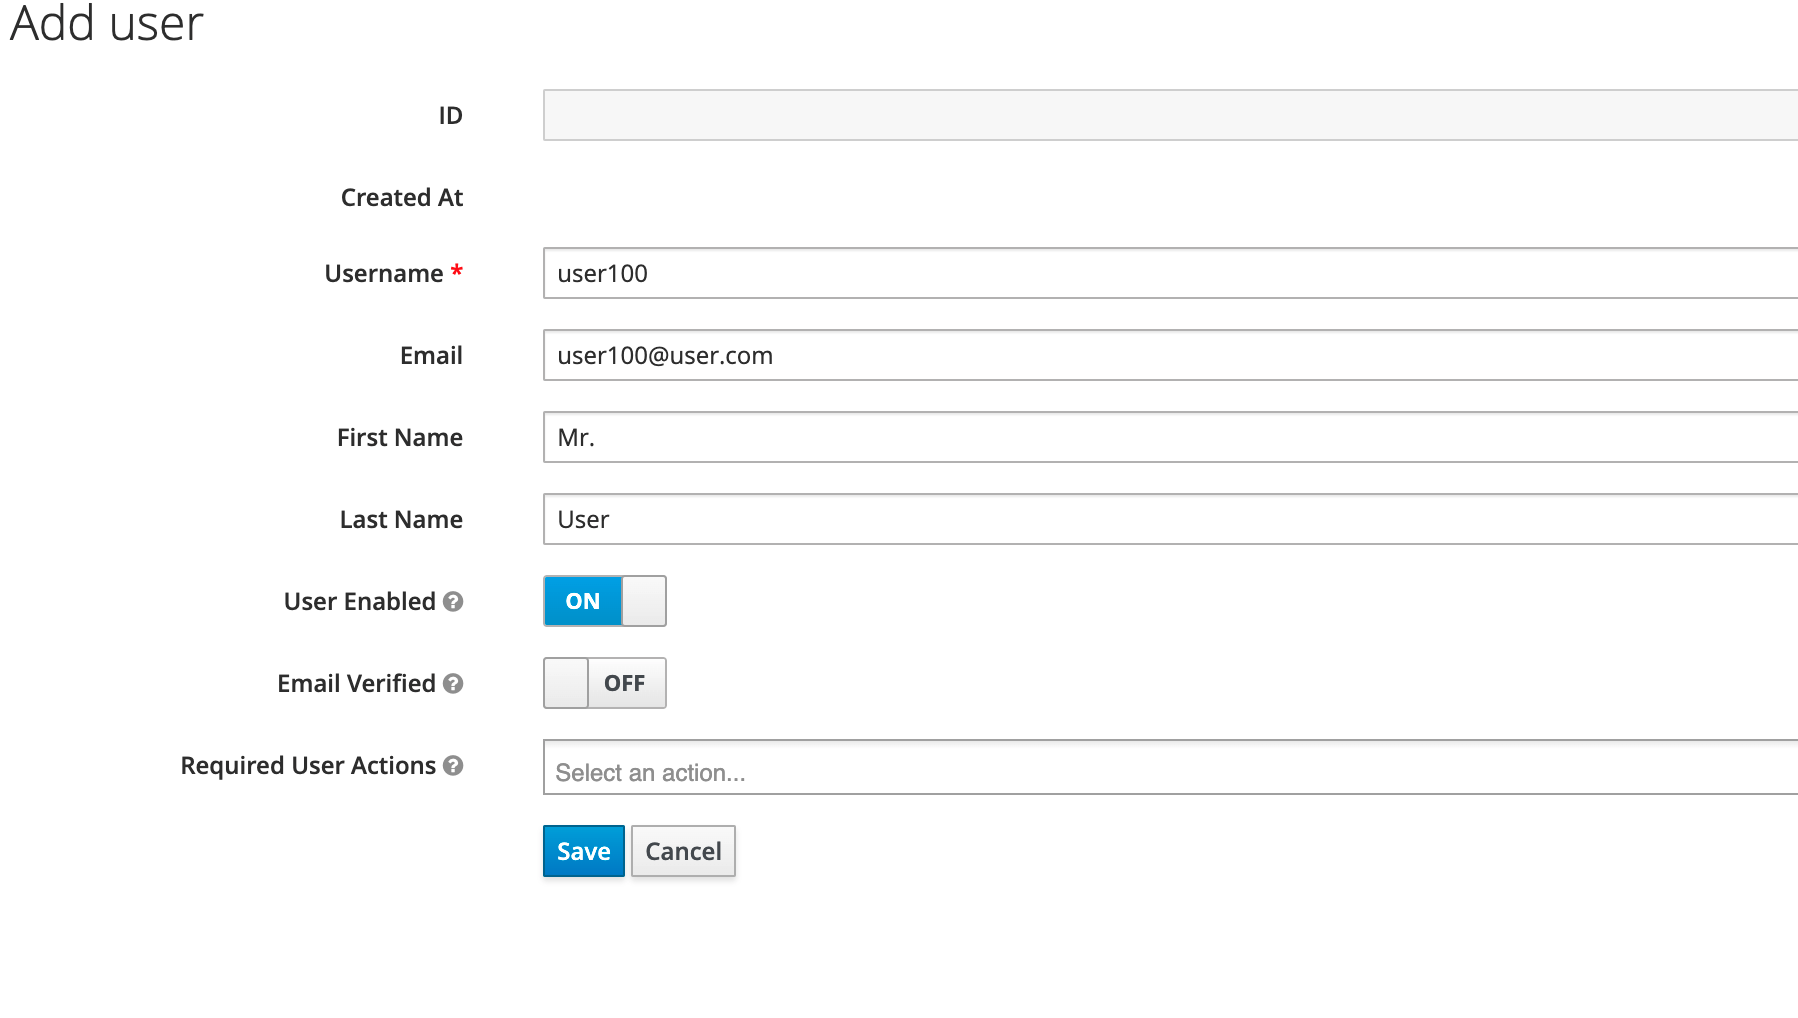Cancel the user creation
The image size is (1798, 1018).
tap(683, 851)
